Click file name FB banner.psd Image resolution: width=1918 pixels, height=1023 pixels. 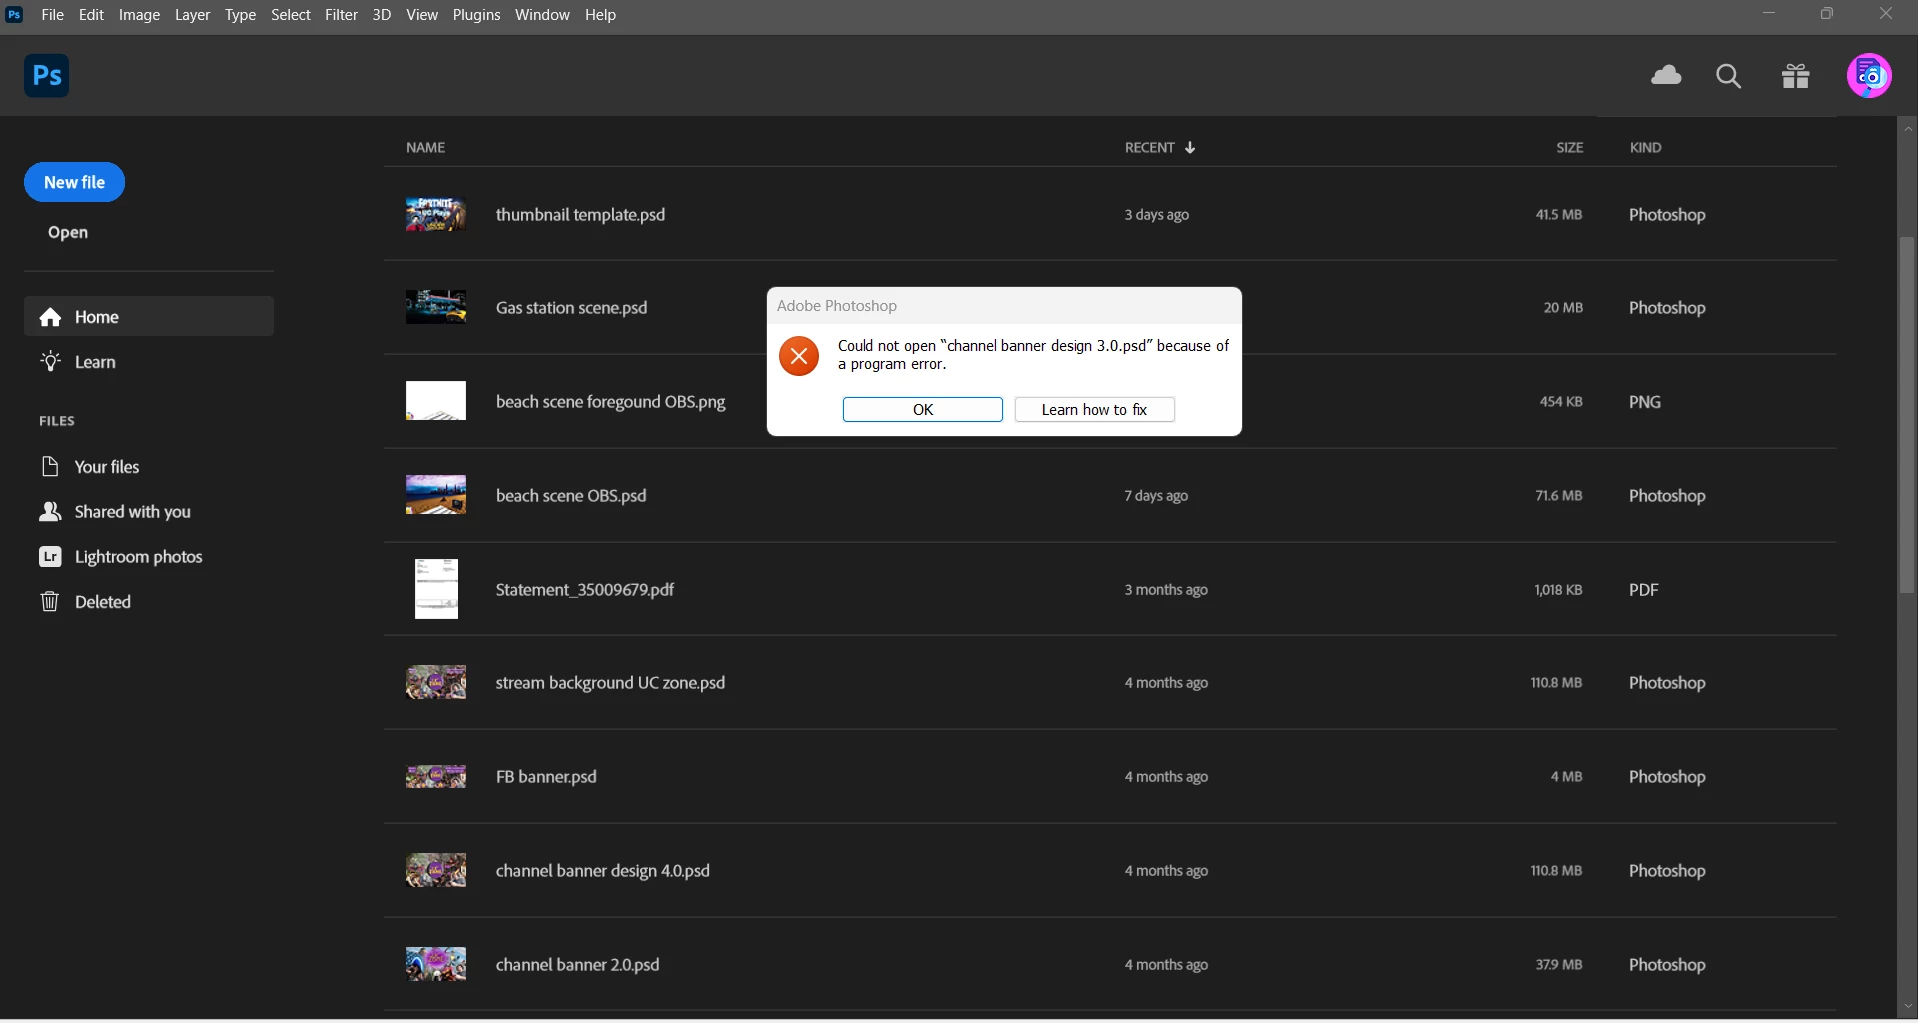click(x=546, y=777)
